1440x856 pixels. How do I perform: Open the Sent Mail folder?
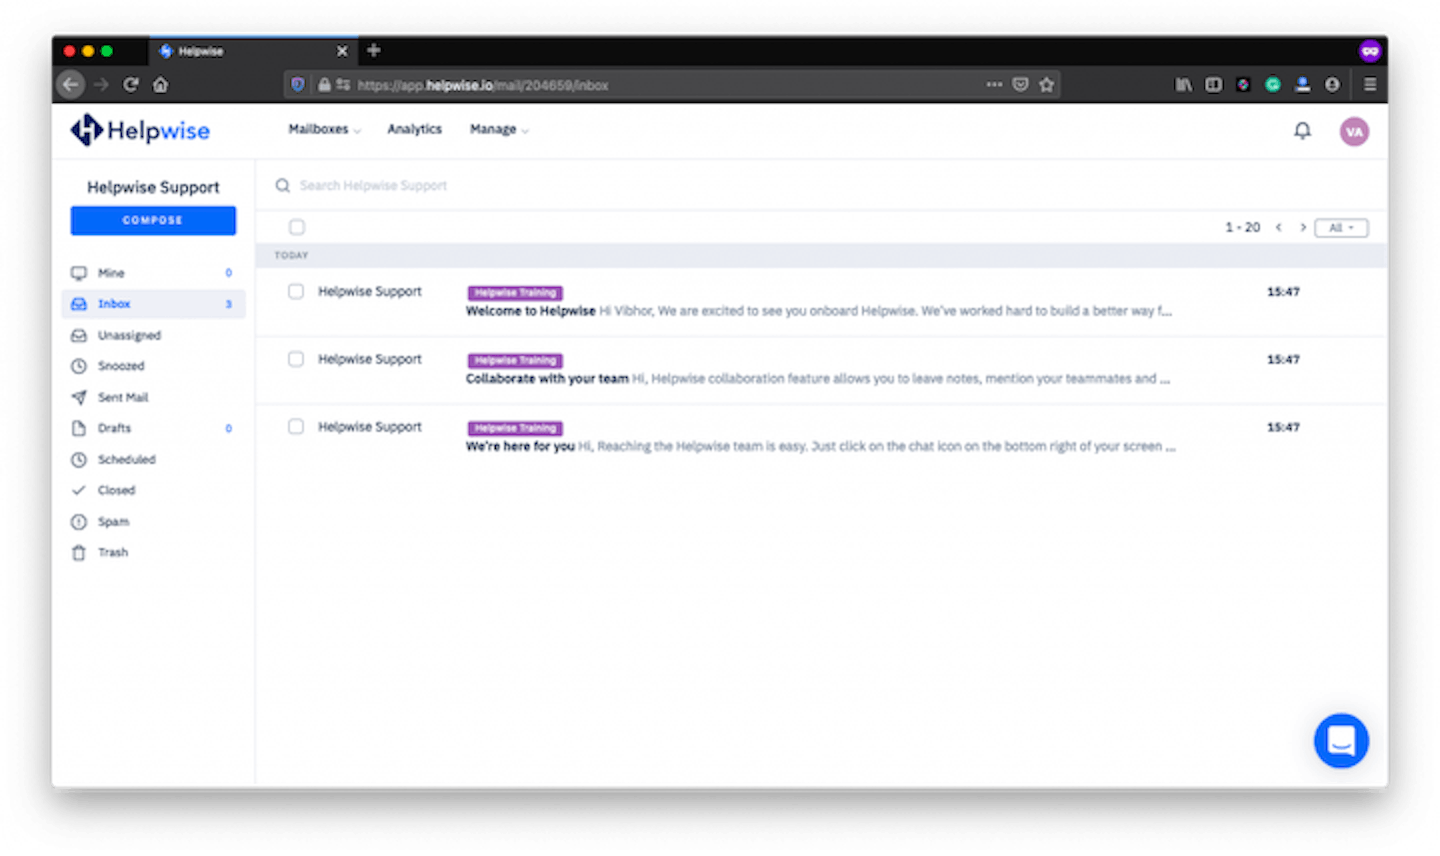153,397
